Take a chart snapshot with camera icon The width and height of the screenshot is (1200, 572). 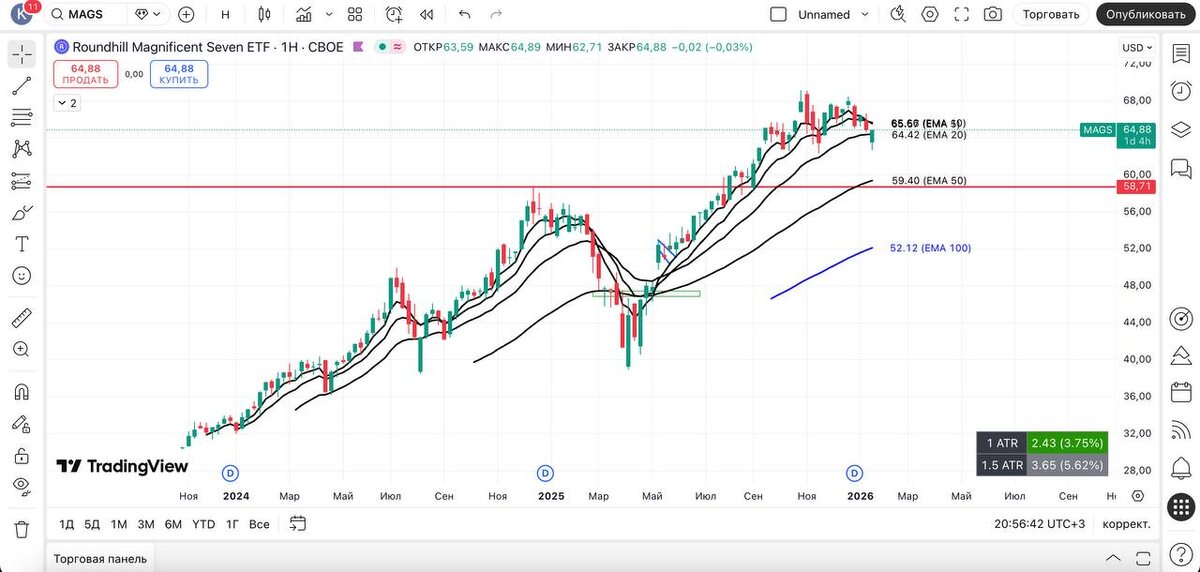992,14
